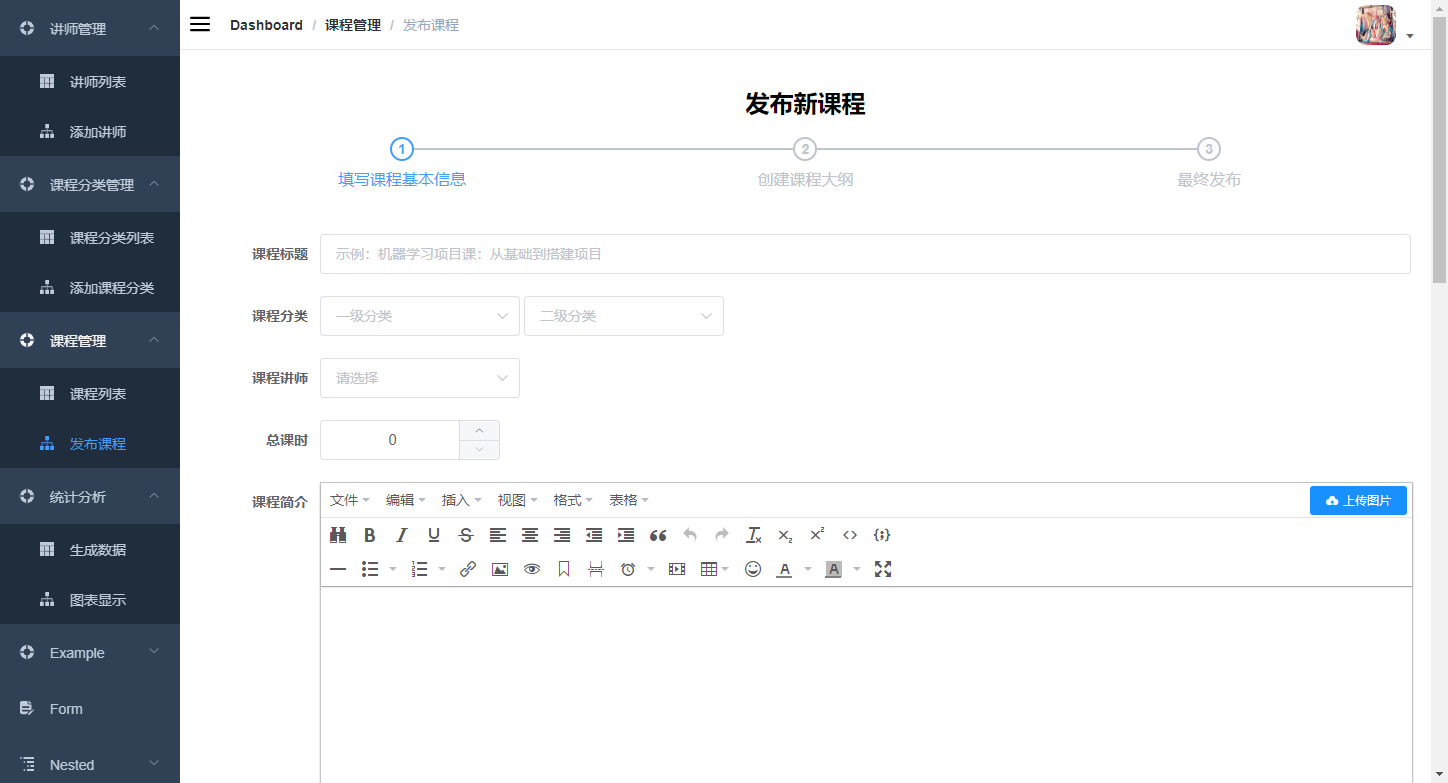The height and width of the screenshot is (783, 1448).
Task: Toggle strikethrough formatting
Action: pos(465,535)
